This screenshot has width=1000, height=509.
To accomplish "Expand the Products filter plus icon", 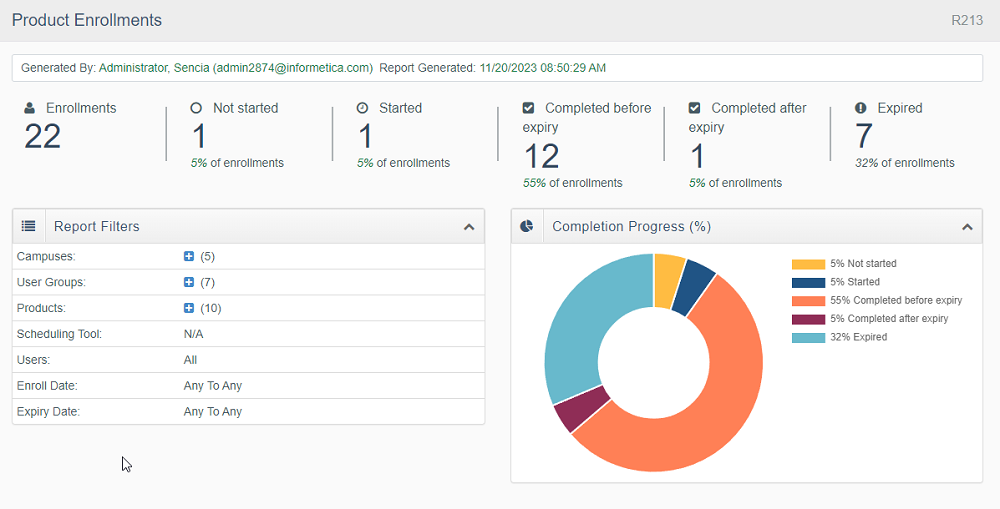I will point(189,308).
